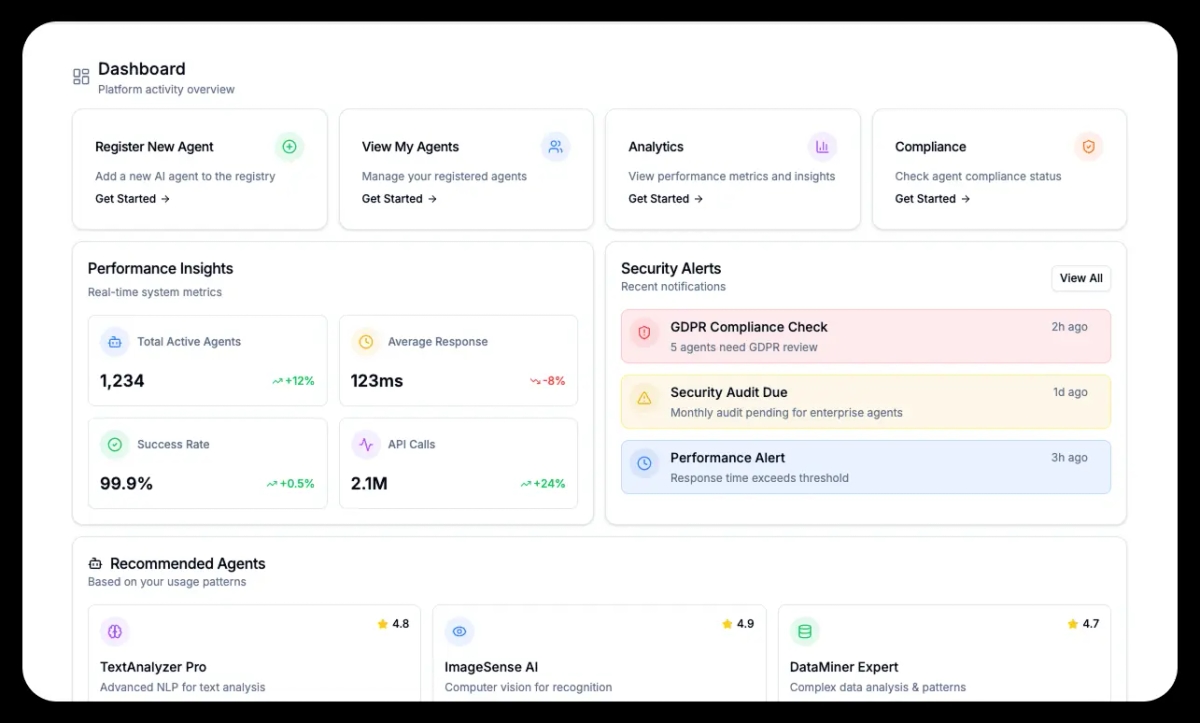Click the star rating on DataMiner Expert
The width and height of the screenshot is (1200, 723).
pyautogui.click(x=1083, y=624)
